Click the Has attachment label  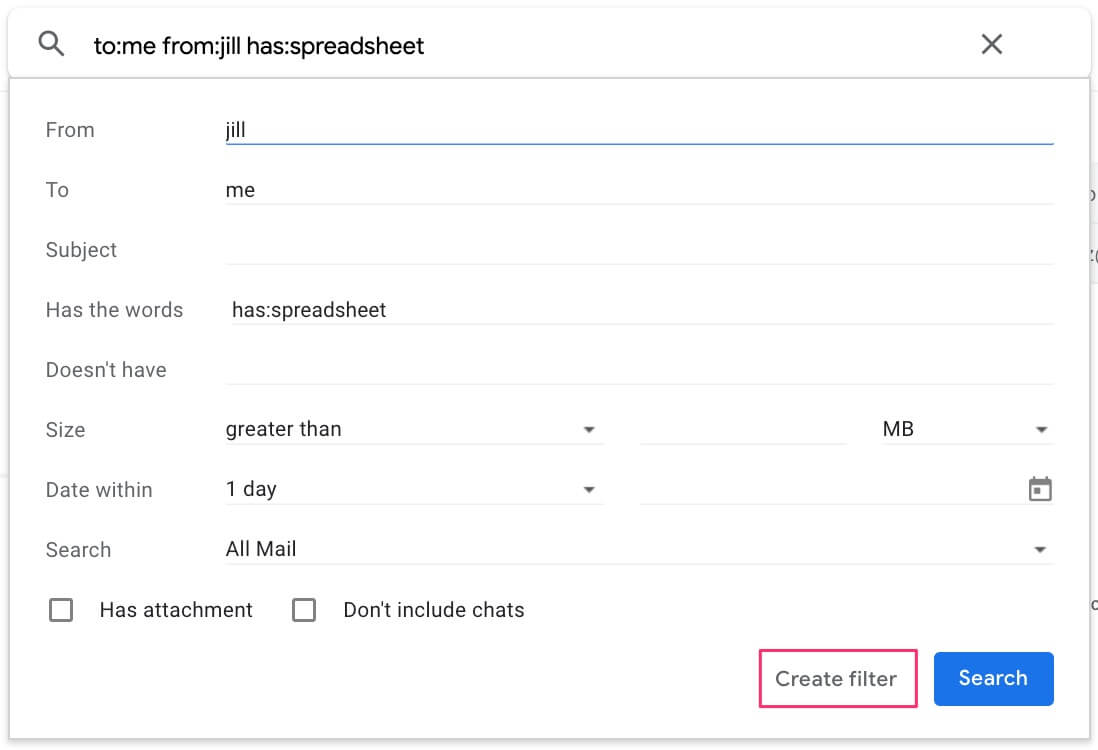[176, 610]
